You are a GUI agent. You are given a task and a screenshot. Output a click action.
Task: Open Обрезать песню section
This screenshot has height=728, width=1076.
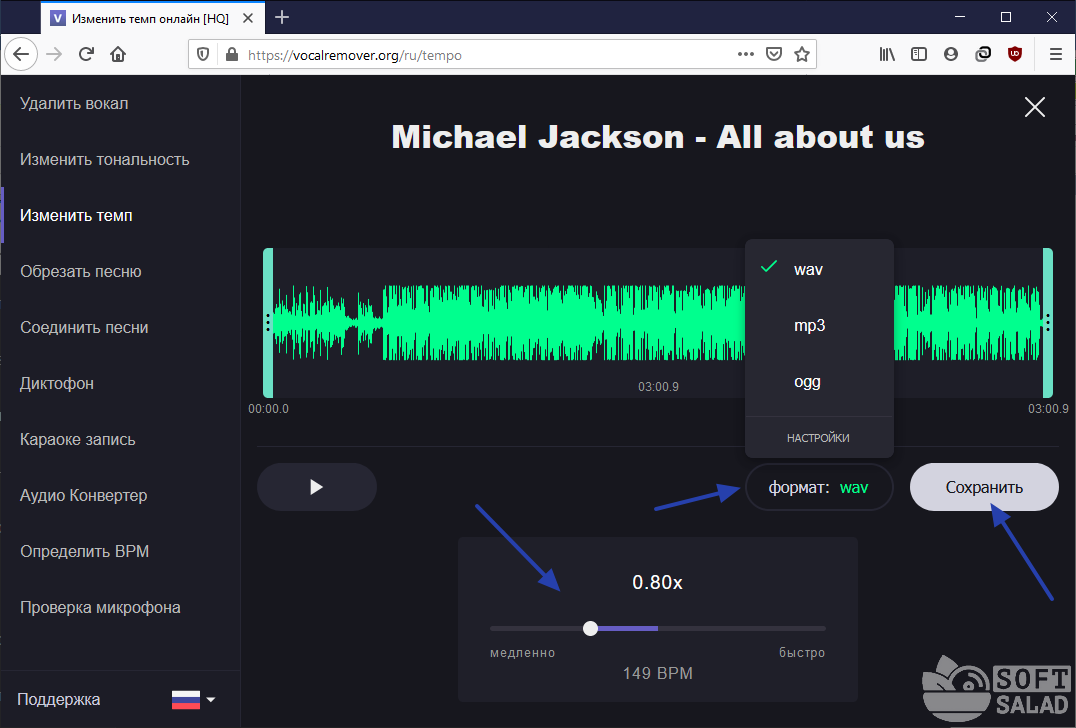point(81,272)
